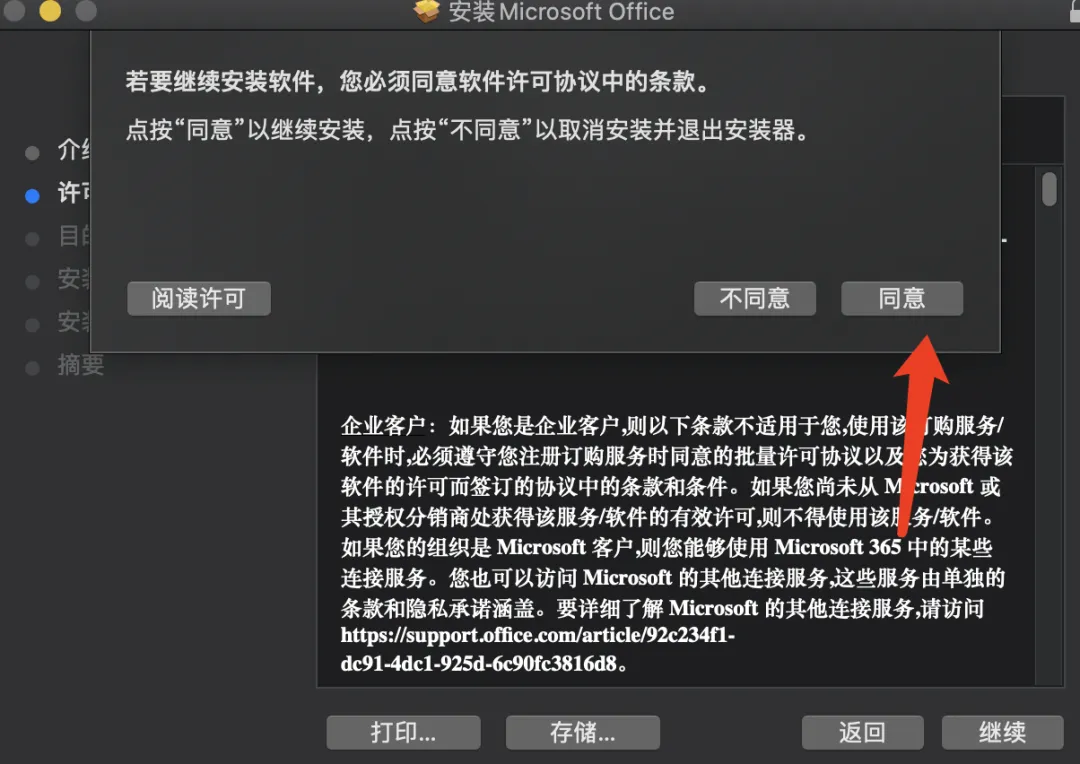Click the 打印... (Print) button

[x=403, y=732]
